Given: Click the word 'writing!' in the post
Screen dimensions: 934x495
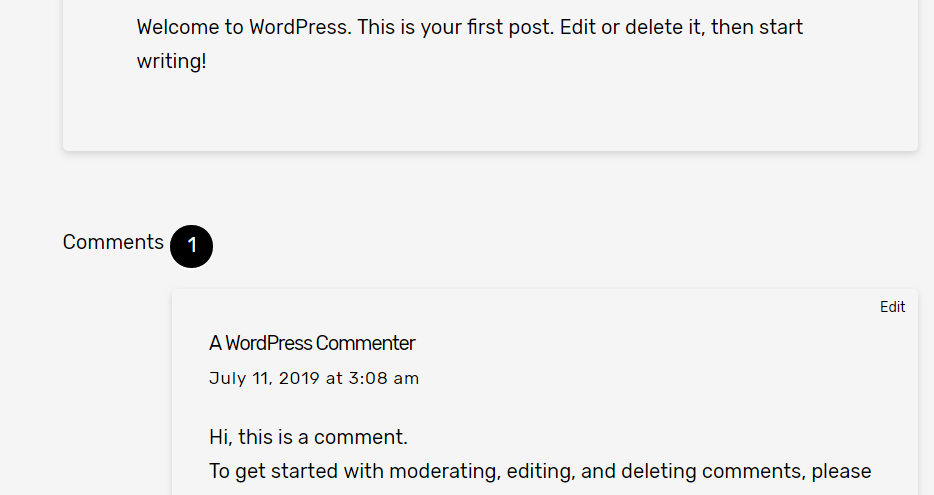Looking at the screenshot, I should point(172,61).
